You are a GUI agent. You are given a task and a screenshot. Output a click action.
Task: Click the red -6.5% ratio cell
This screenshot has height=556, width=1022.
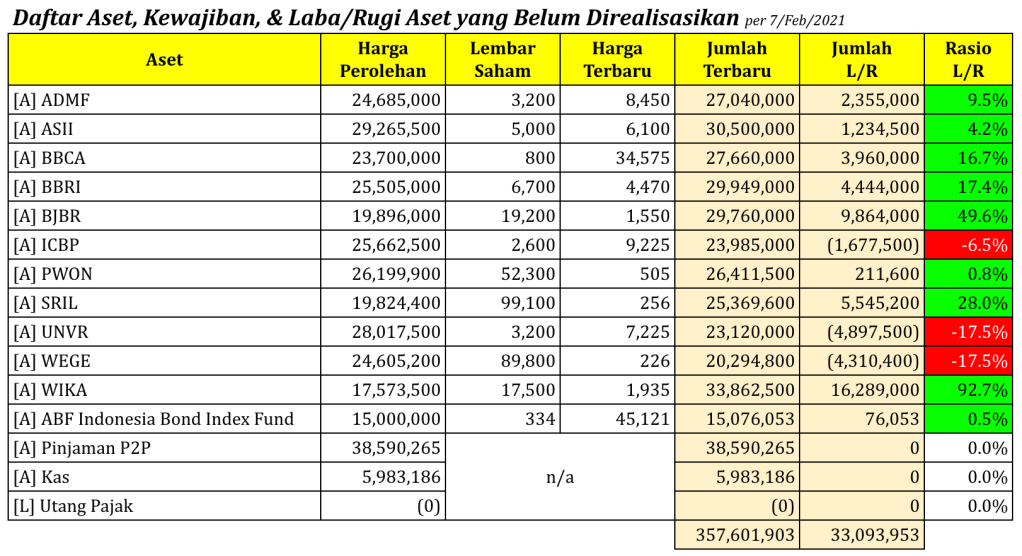[x=968, y=245]
